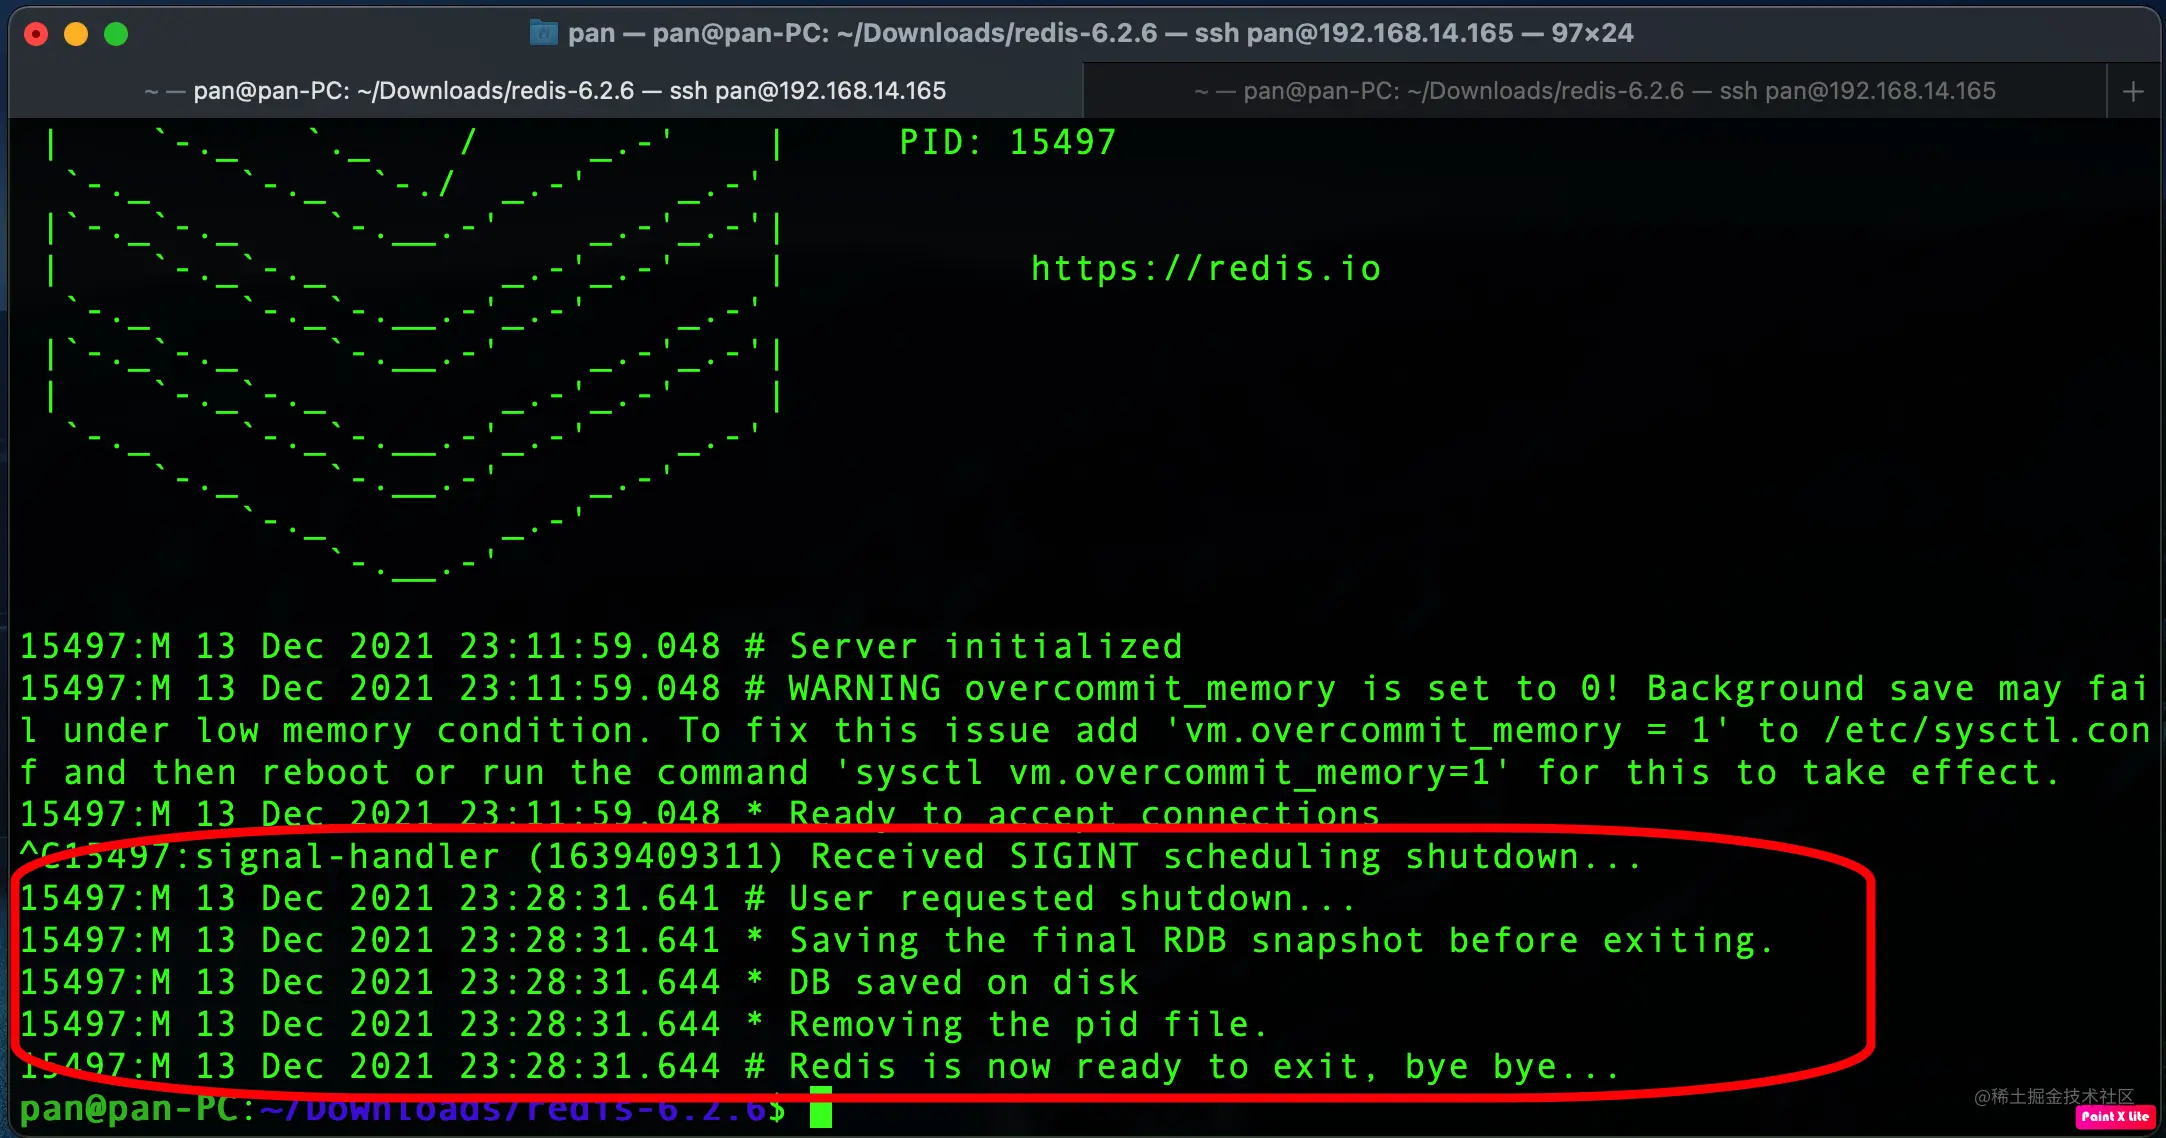The height and width of the screenshot is (1138, 2166).
Task: Select the first active ssh terminal tab
Action: (546, 91)
